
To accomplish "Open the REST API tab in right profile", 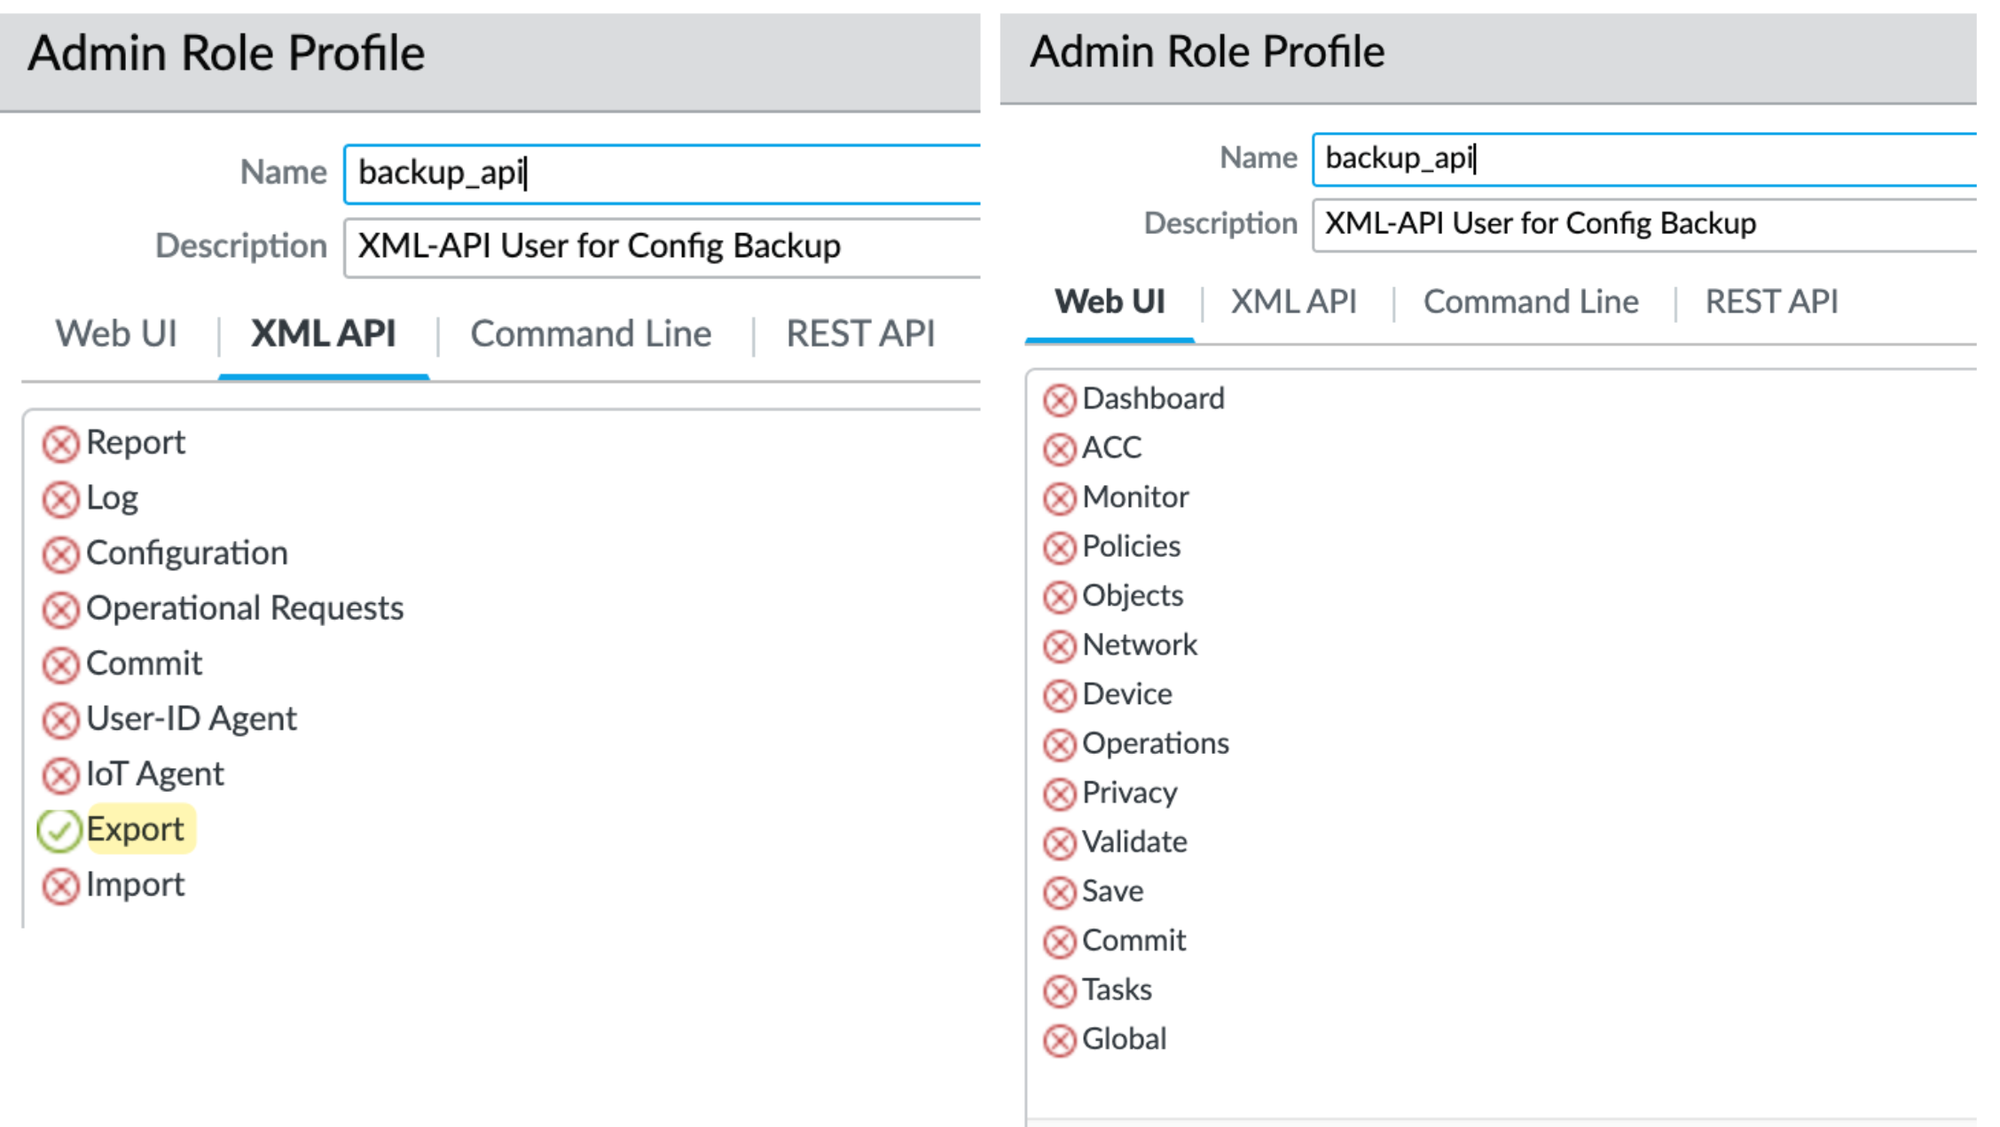I will [x=1771, y=302].
